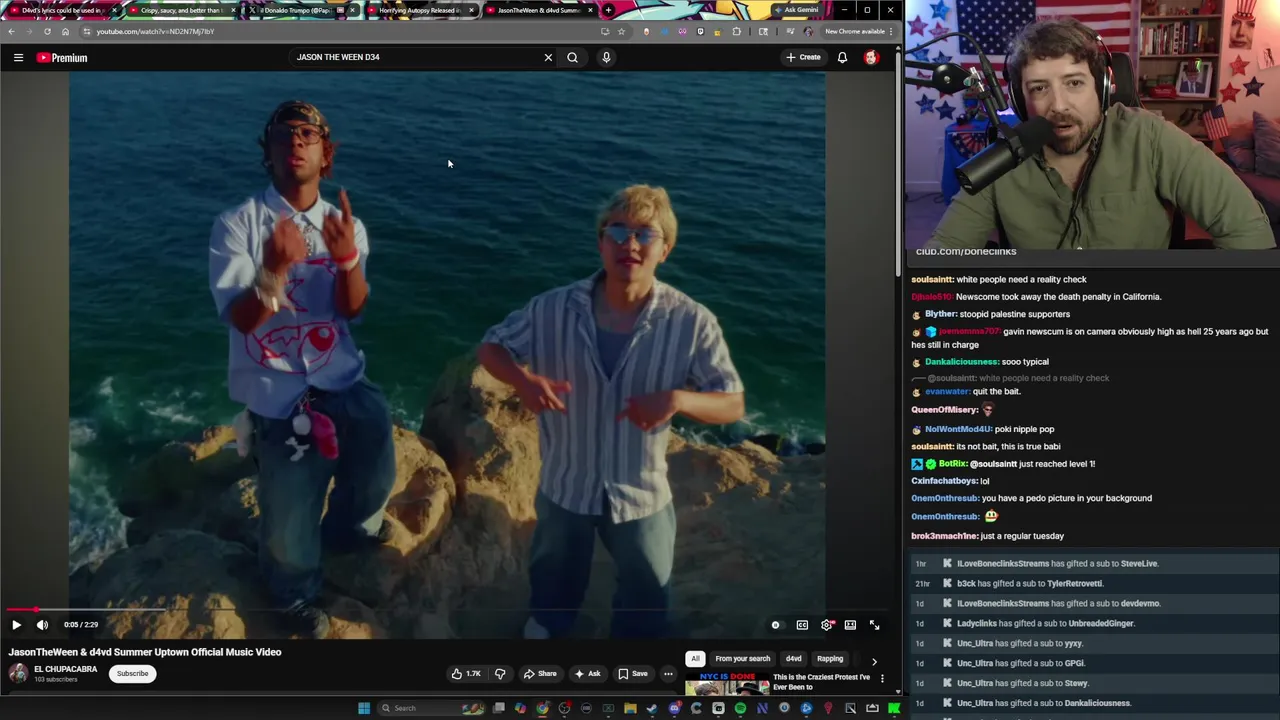Click the video progress bar
1280x720 pixels.
446,609
